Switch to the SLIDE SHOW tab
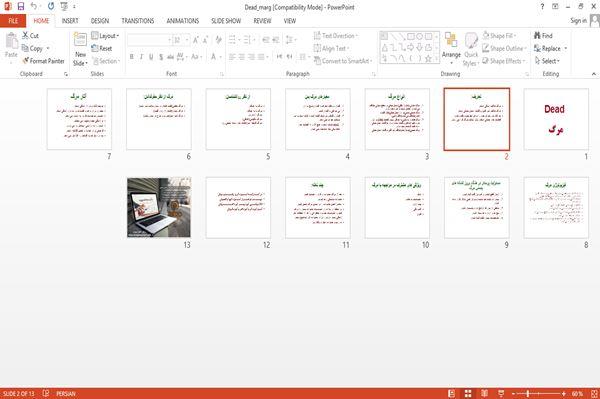Image resolution: width=600 pixels, height=399 pixels. click(x=226, y=21)
